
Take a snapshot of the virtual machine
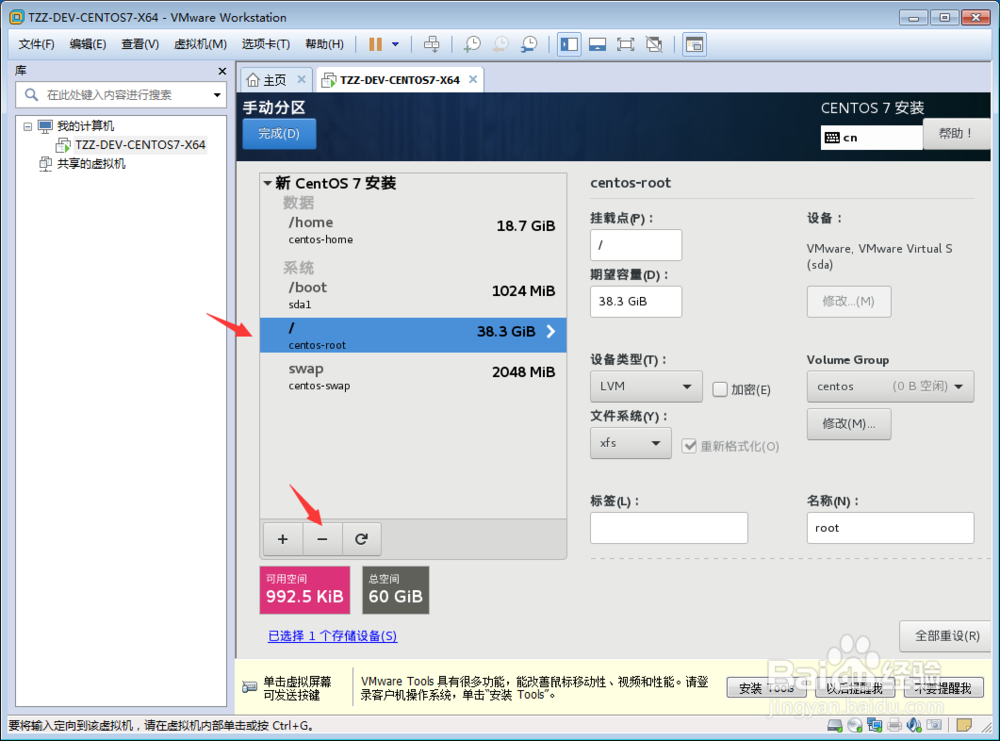(472, 44)
